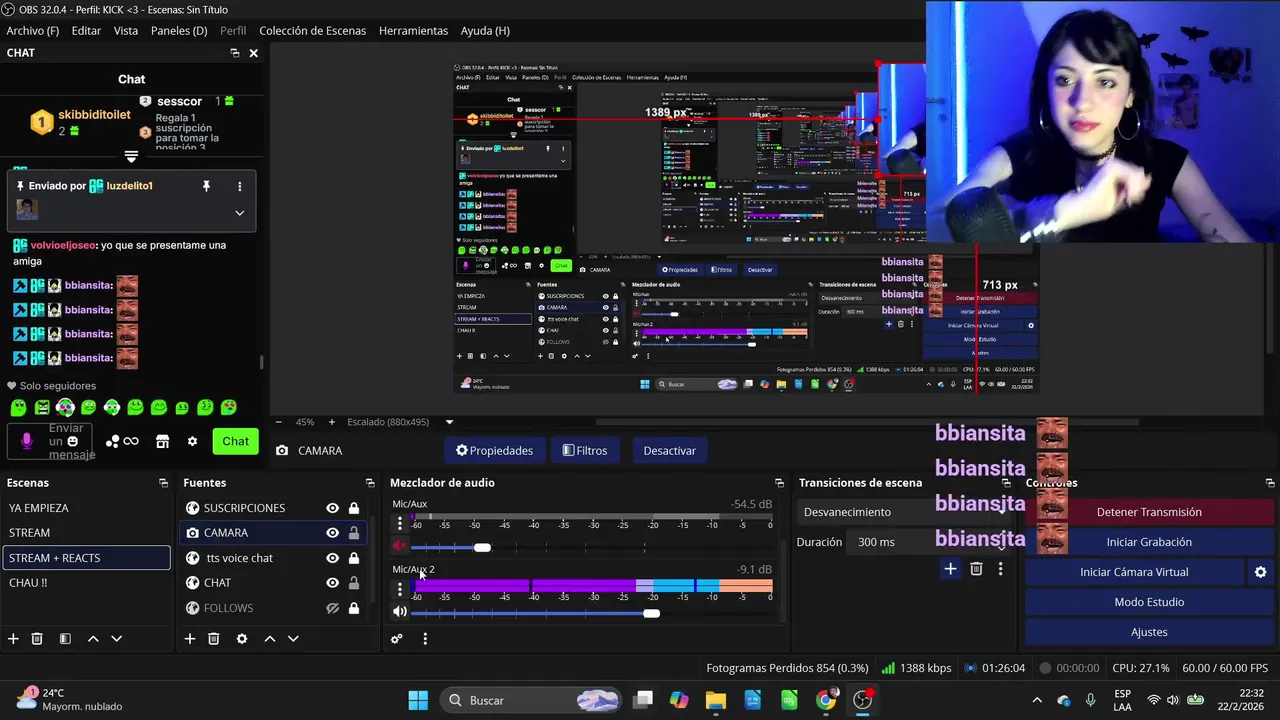Open the preview scaling dropdown arrow
The height and width of the screenshot is (720, 1280).
point(449,422)
